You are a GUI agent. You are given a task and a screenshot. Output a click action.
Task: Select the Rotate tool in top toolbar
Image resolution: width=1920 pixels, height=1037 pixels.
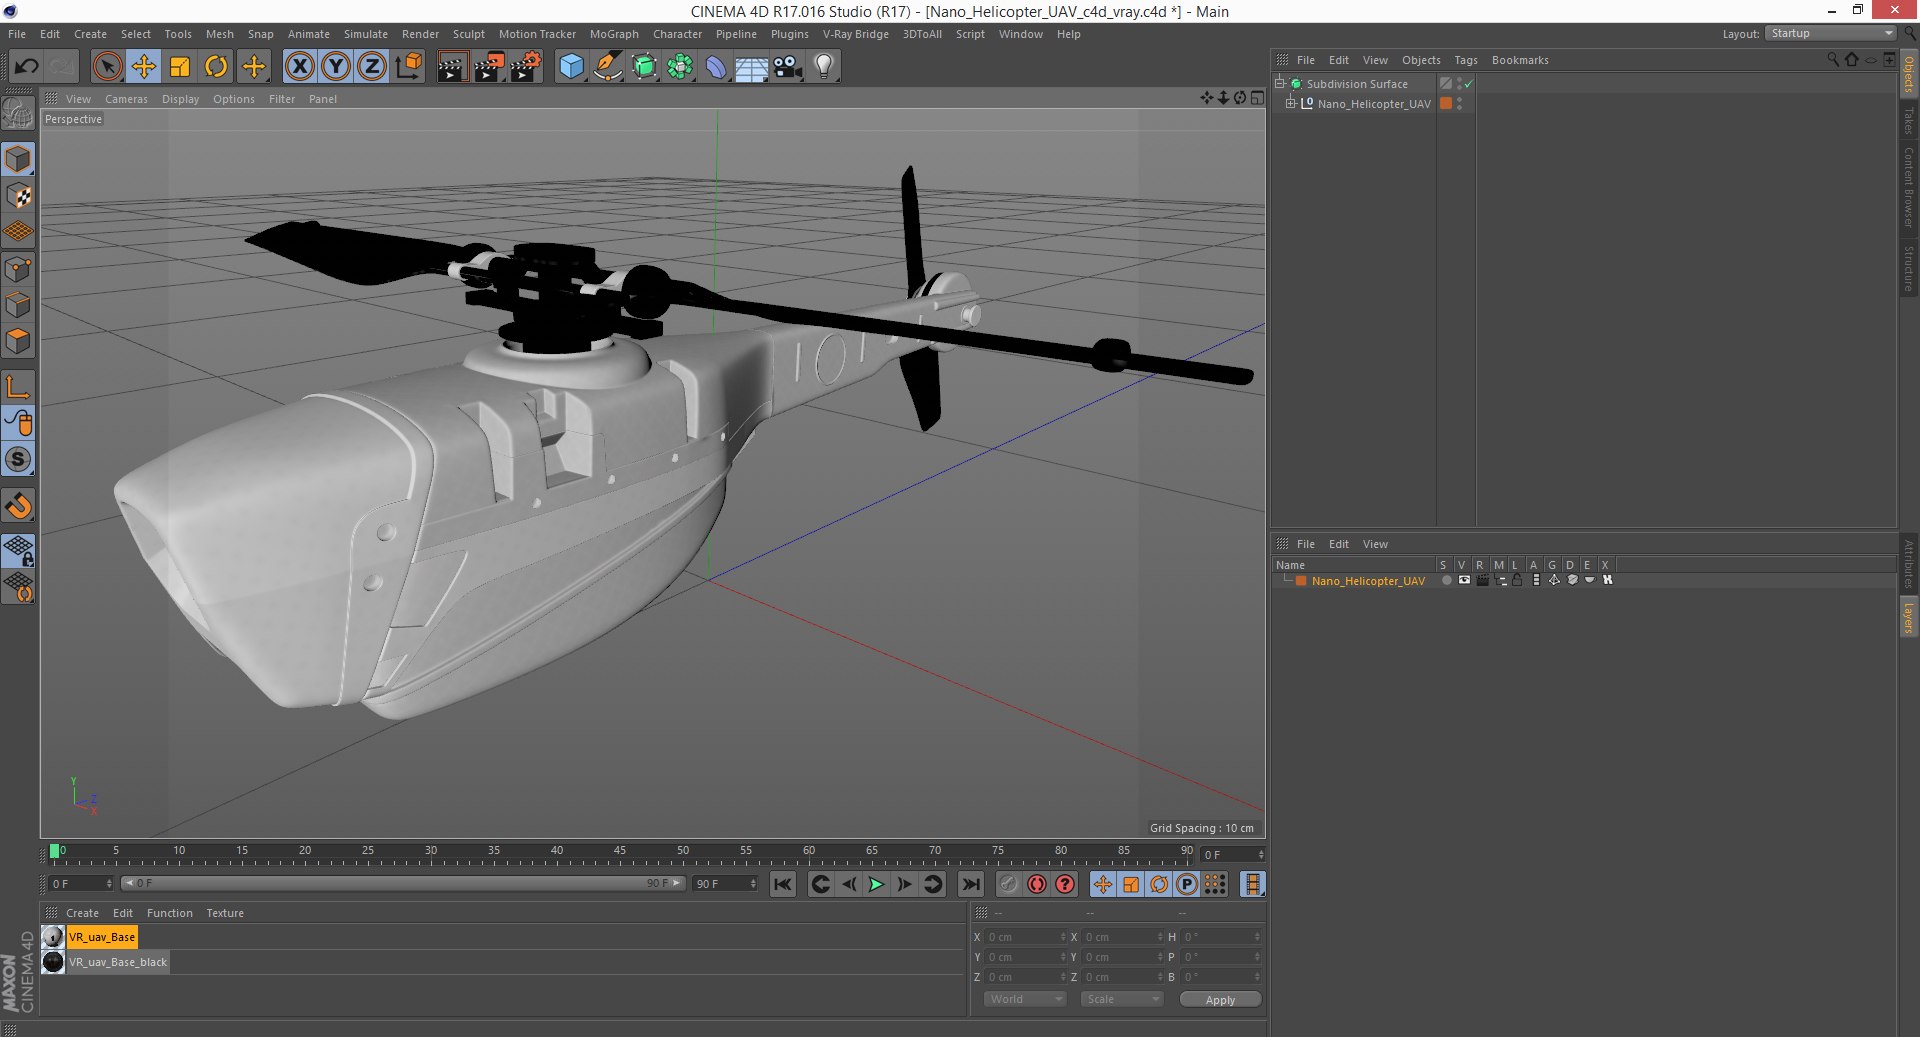pyautogui.click(x=216, y=67)
